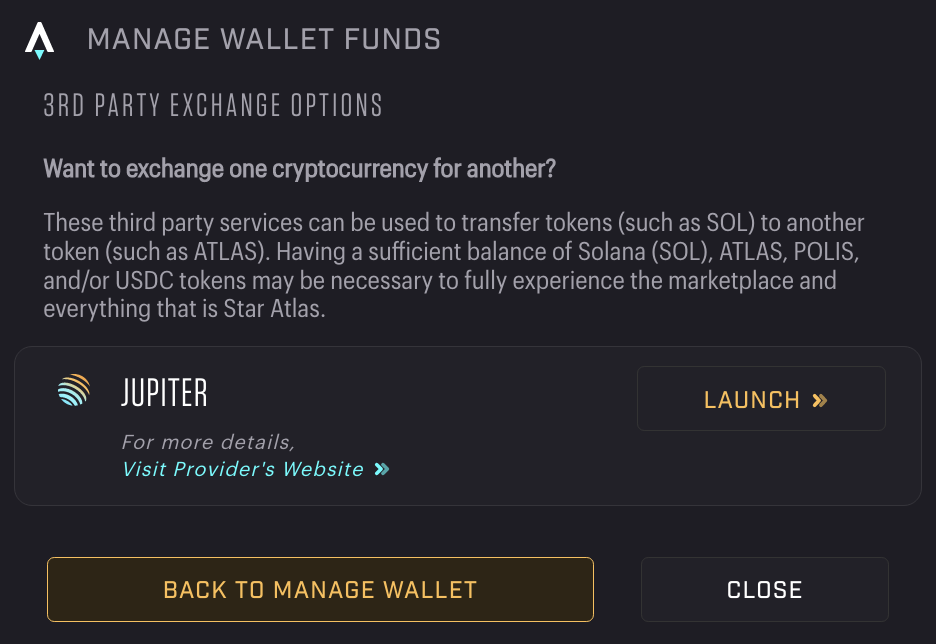Click the JUPITER provider name
This screenshot has height=644, width=936.
coord(164,393)
